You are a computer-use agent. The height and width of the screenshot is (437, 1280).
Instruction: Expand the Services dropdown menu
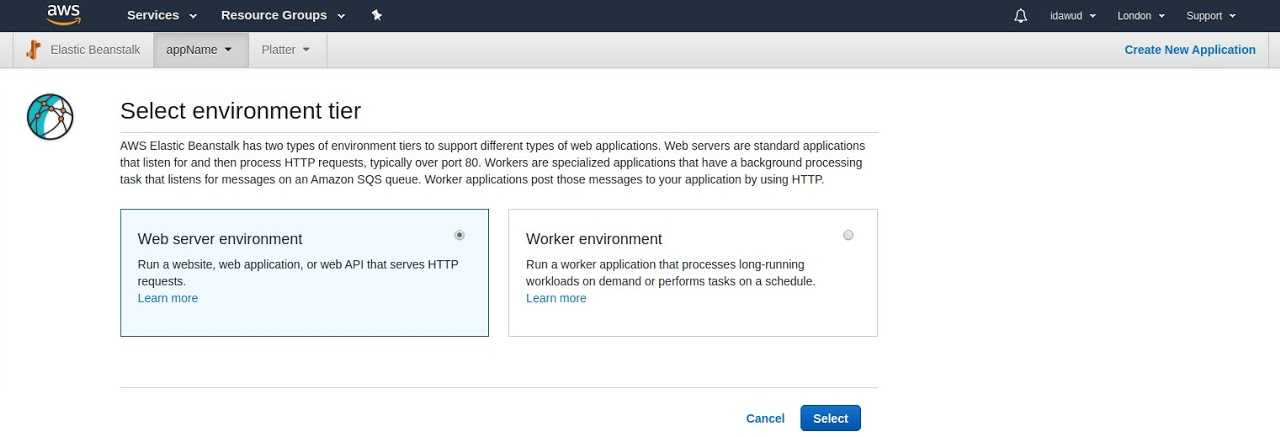click(x=162, y=15)
